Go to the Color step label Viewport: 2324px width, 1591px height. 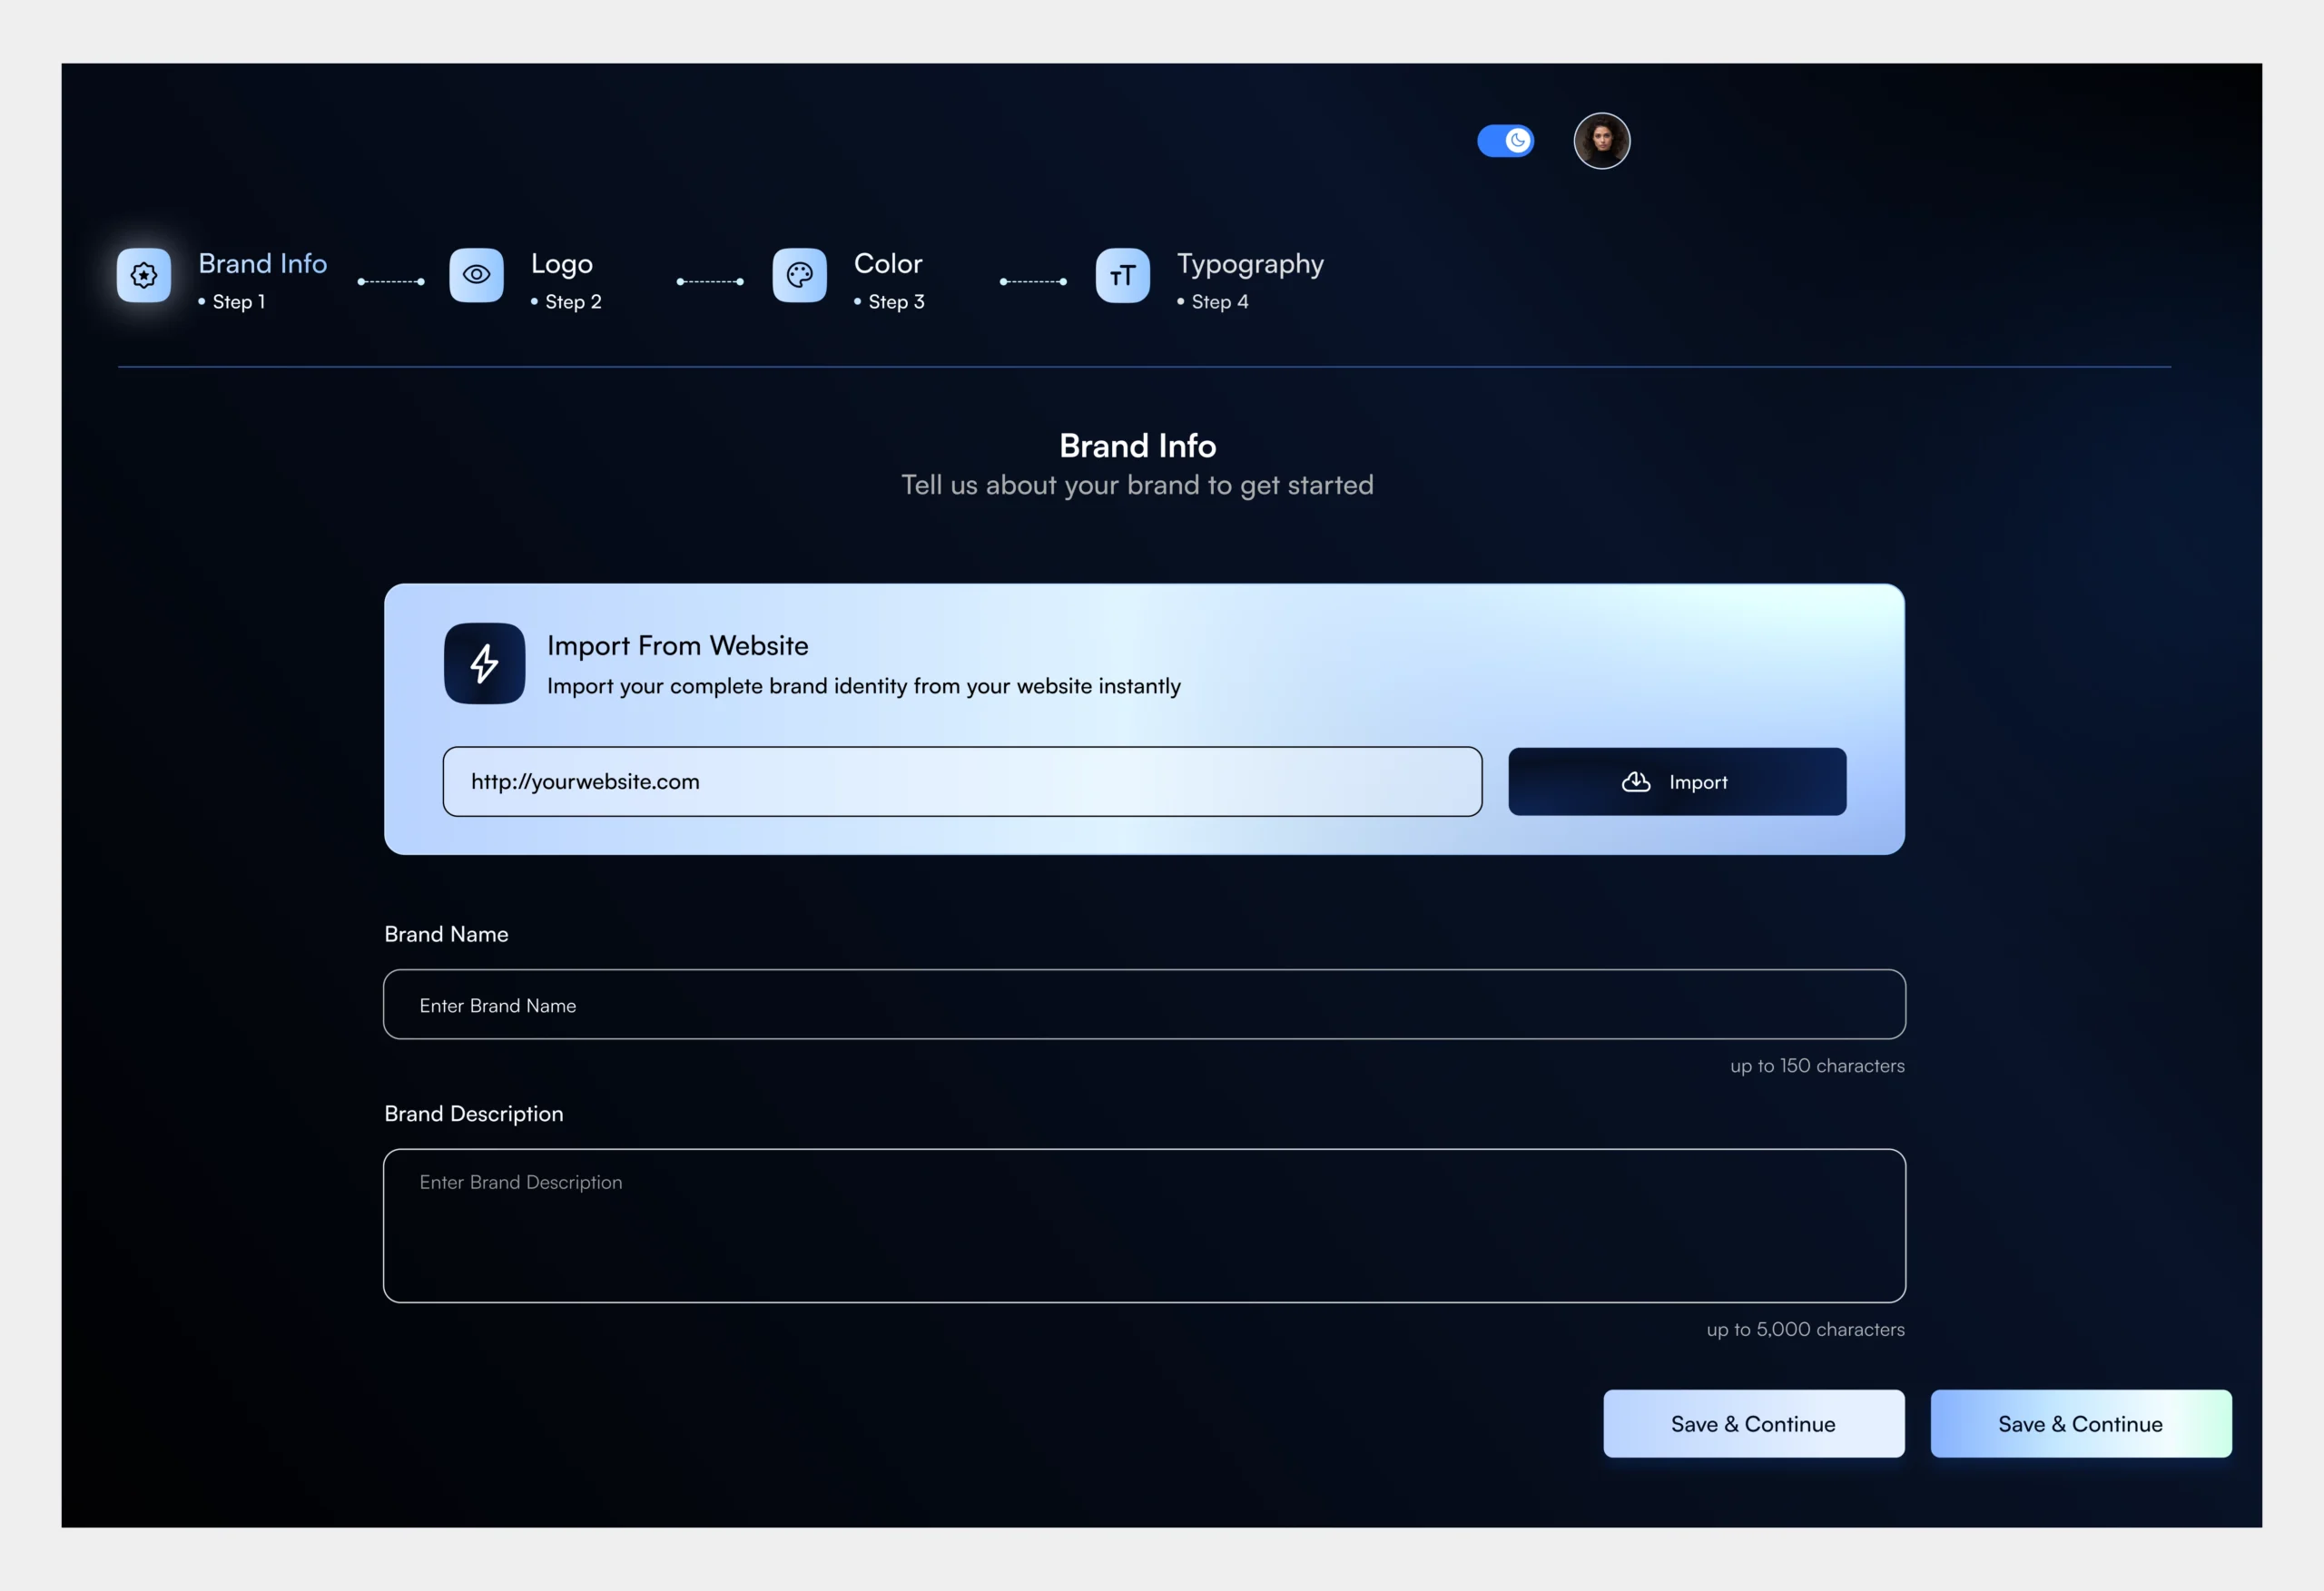click(x=887, y=264)
